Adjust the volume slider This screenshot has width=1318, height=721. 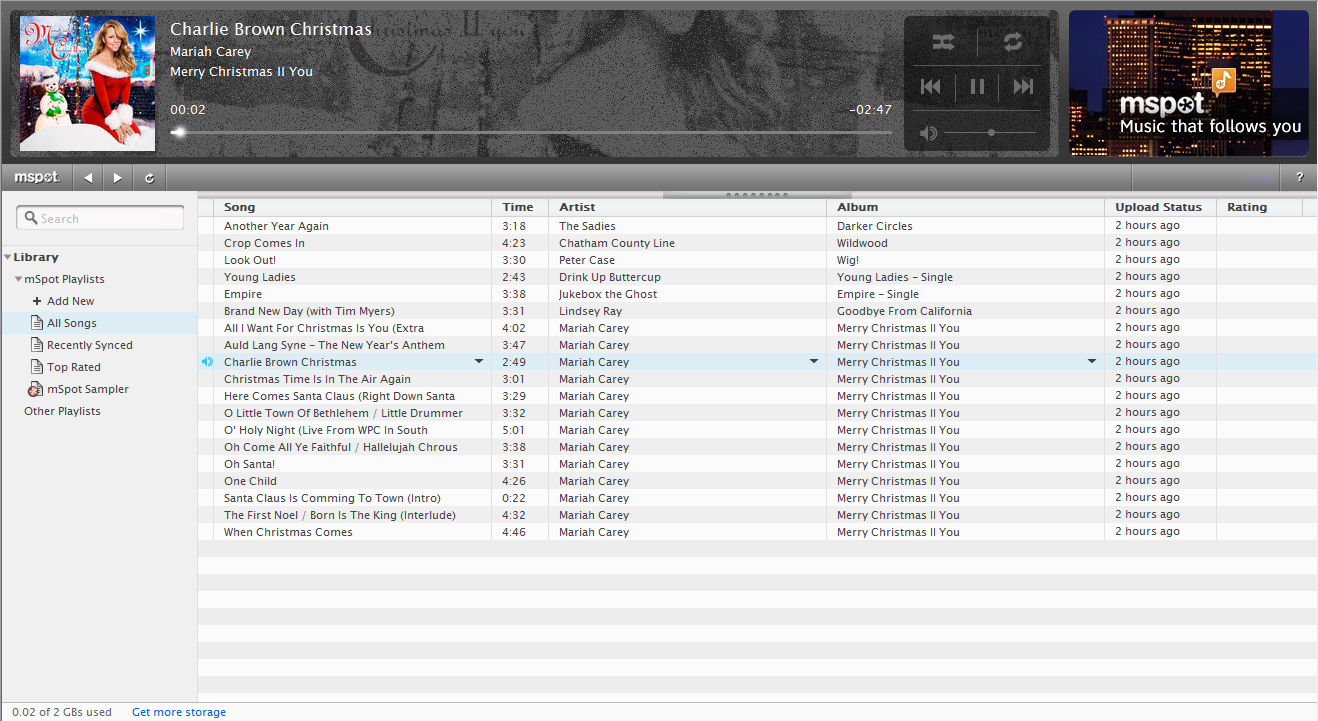(x=990, y=133)
